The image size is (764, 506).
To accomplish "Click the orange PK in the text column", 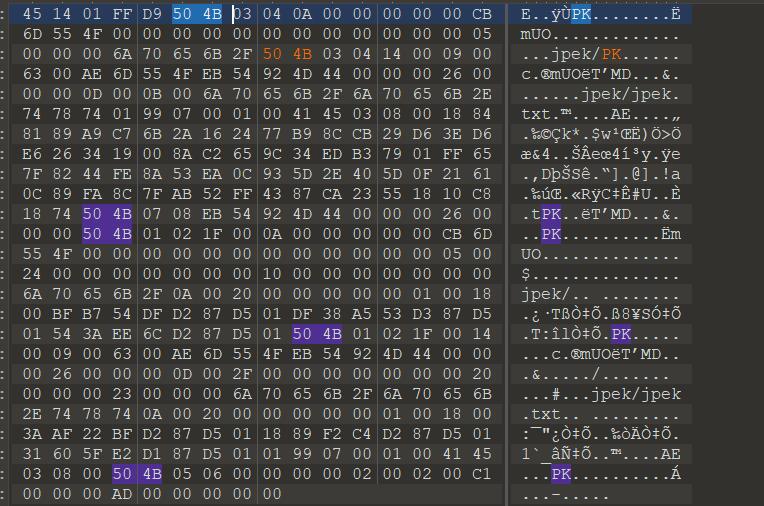I will pyautogui.click(x=612, y=53).
